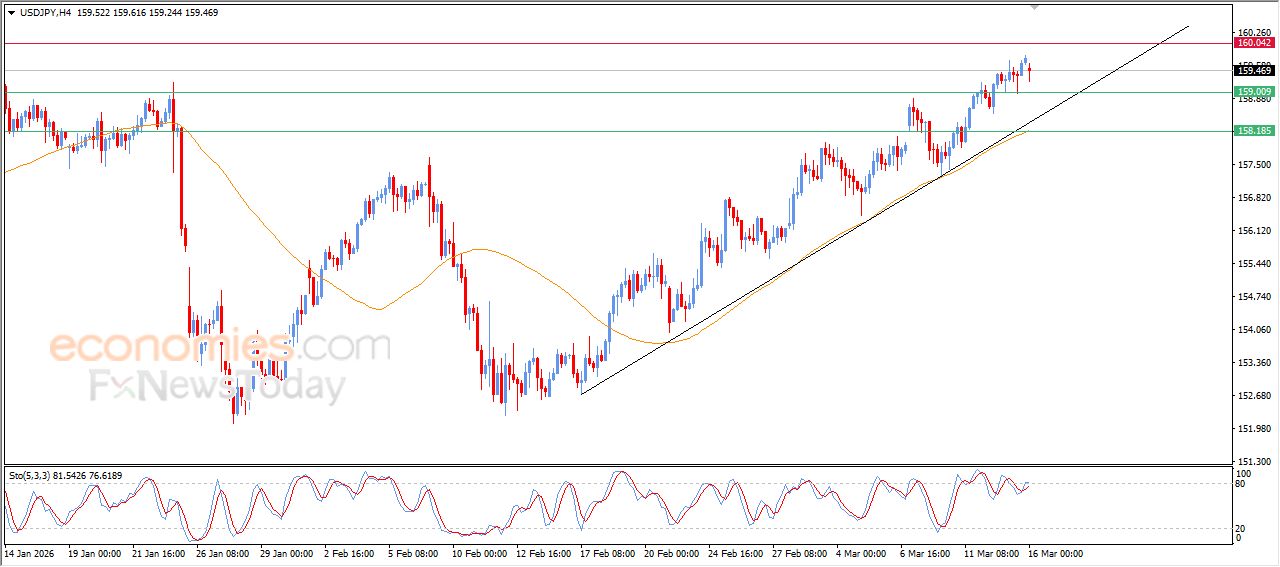Click the dropdown triangle beside USDJPY,H4

[x=12, y=13]
